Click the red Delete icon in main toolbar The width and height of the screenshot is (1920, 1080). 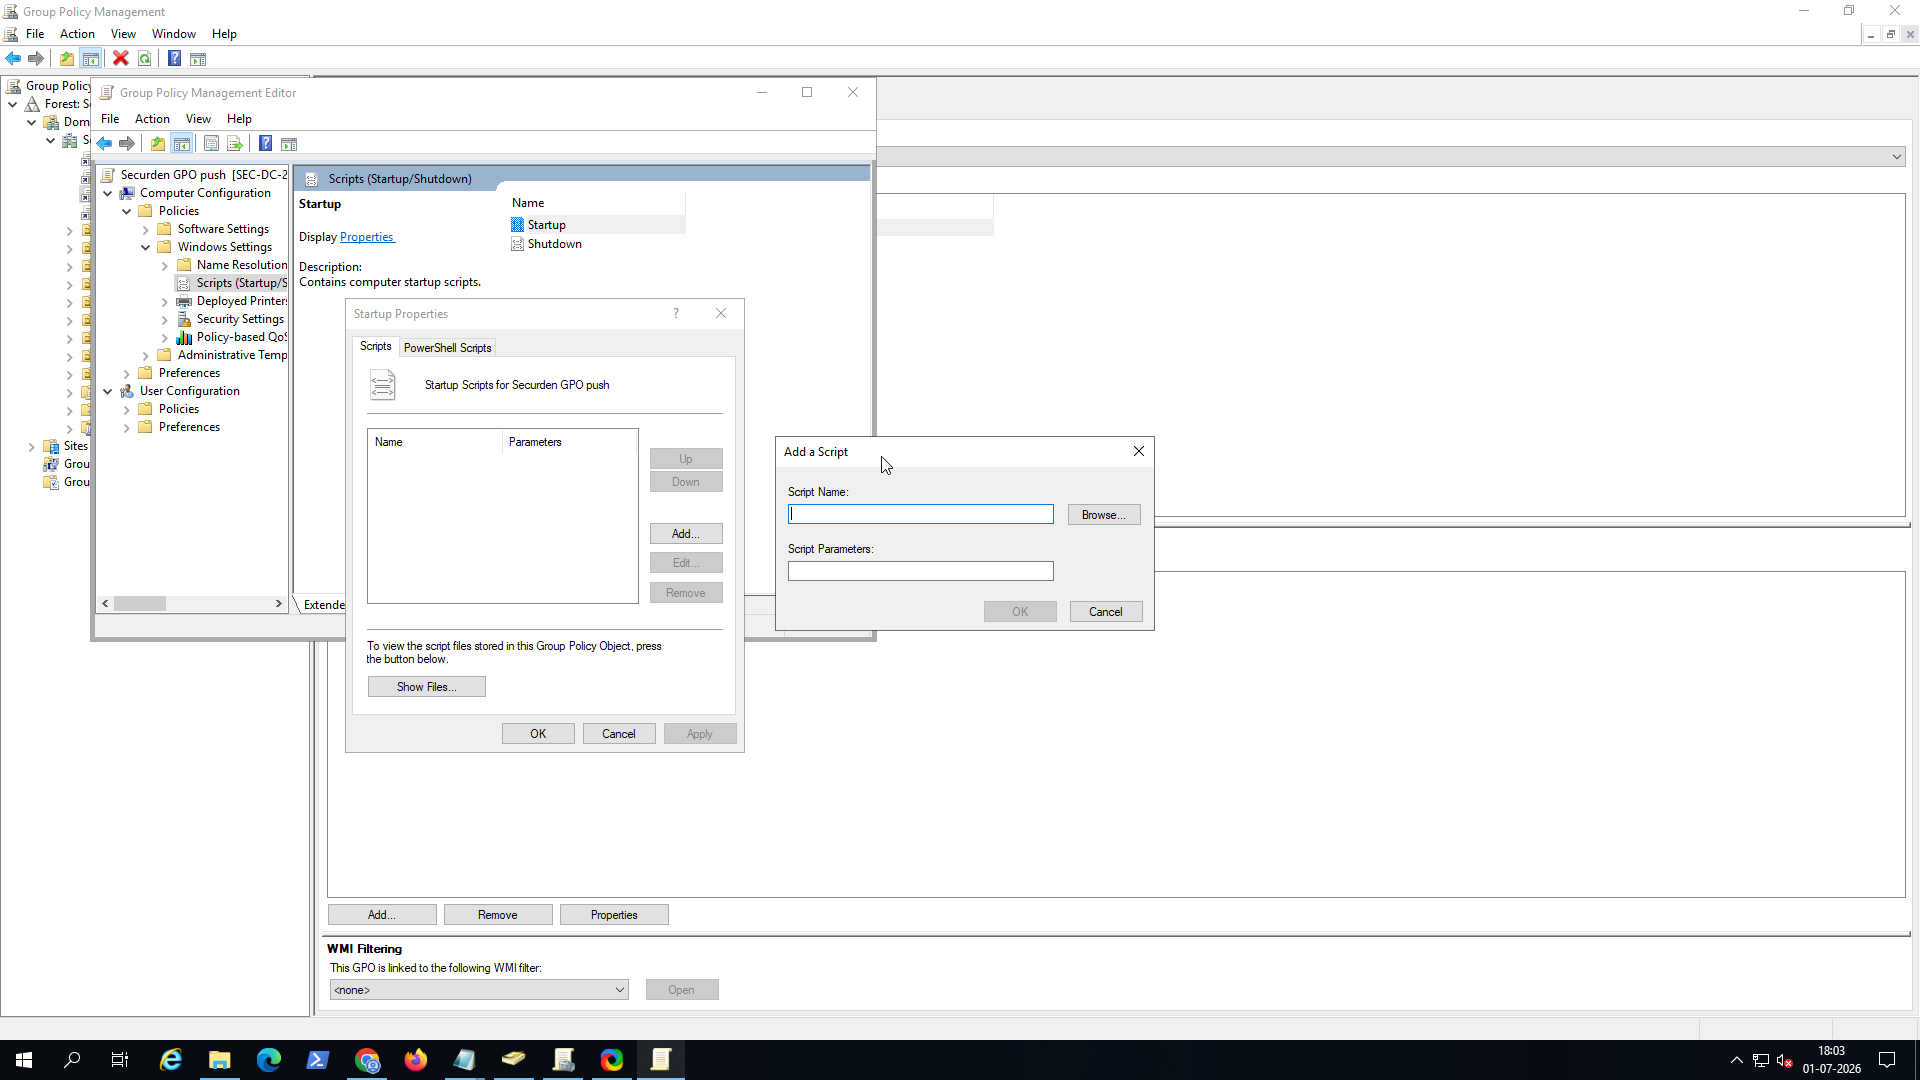tap(121, 59)
